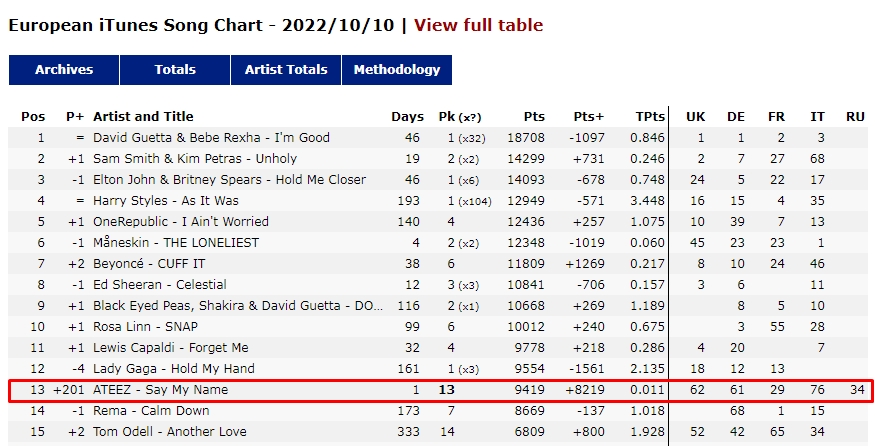Select Måneskin - THE LONELIEST entry

[x=176, y=243]
